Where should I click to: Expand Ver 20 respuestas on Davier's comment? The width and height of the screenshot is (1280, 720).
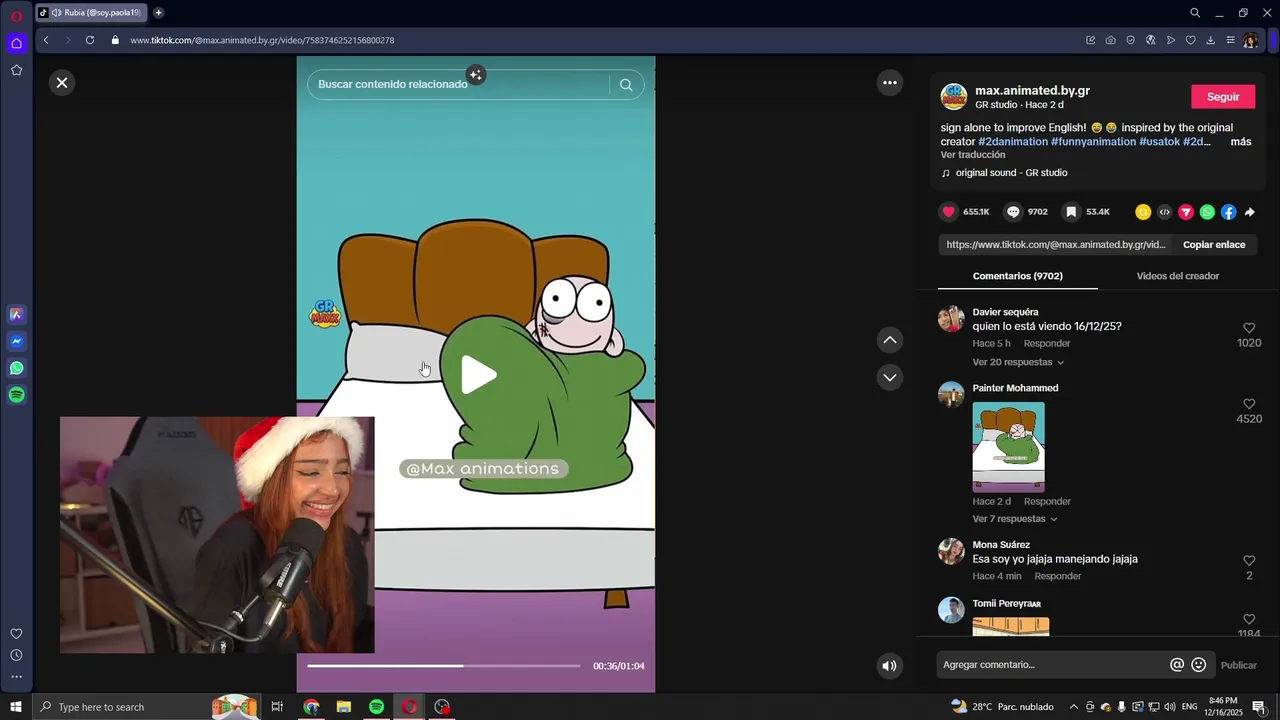click(x=1018, y=362)
